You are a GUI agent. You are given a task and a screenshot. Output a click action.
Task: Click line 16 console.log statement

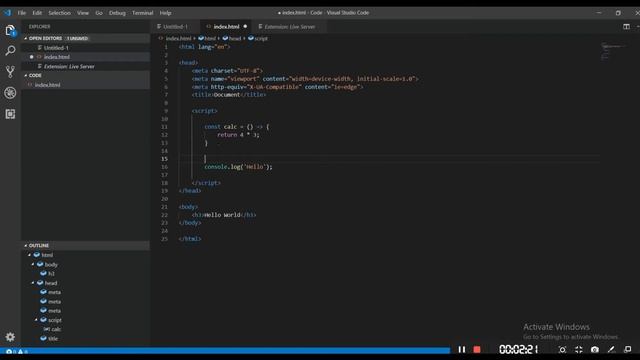[238, 167]
